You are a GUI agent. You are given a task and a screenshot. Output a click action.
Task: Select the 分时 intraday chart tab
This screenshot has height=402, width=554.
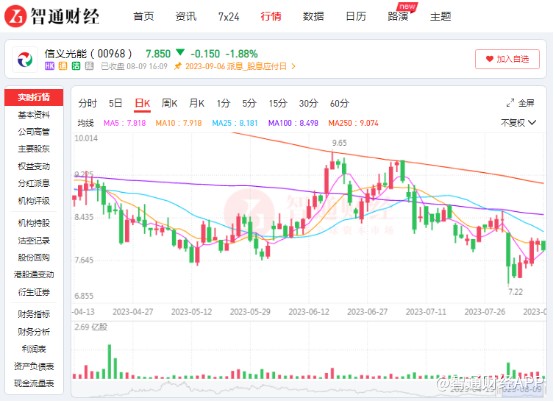87,103
